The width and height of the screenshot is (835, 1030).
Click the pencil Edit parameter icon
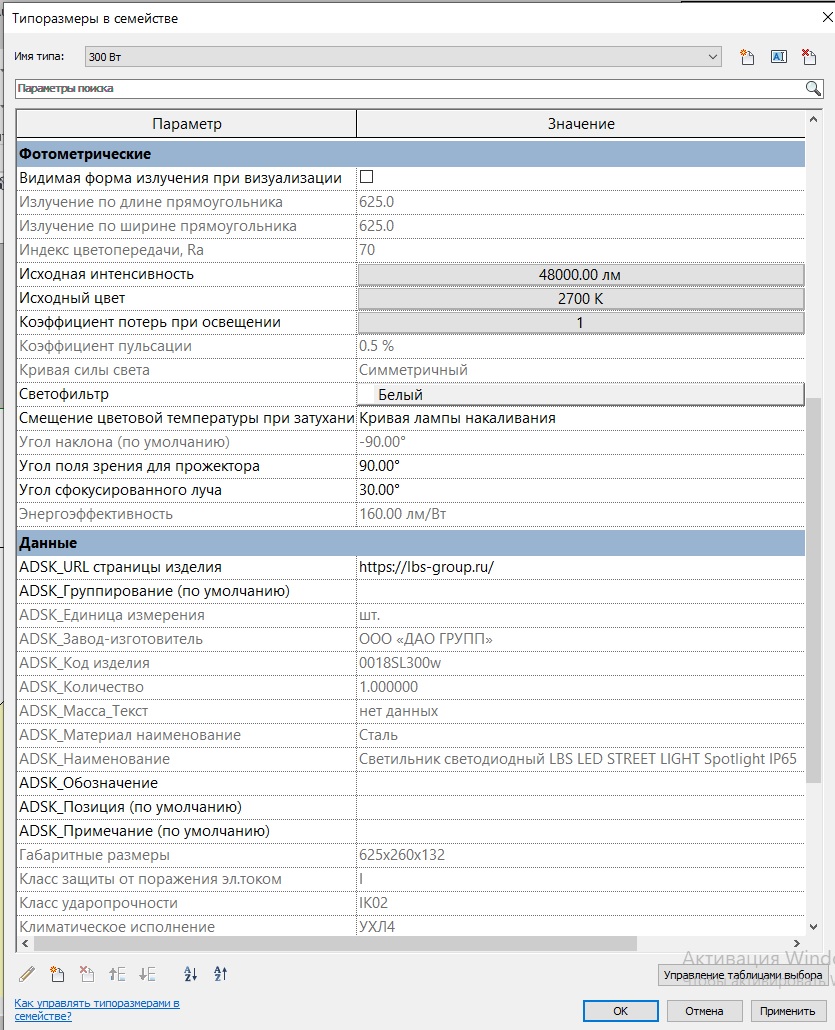coord(27,974)
